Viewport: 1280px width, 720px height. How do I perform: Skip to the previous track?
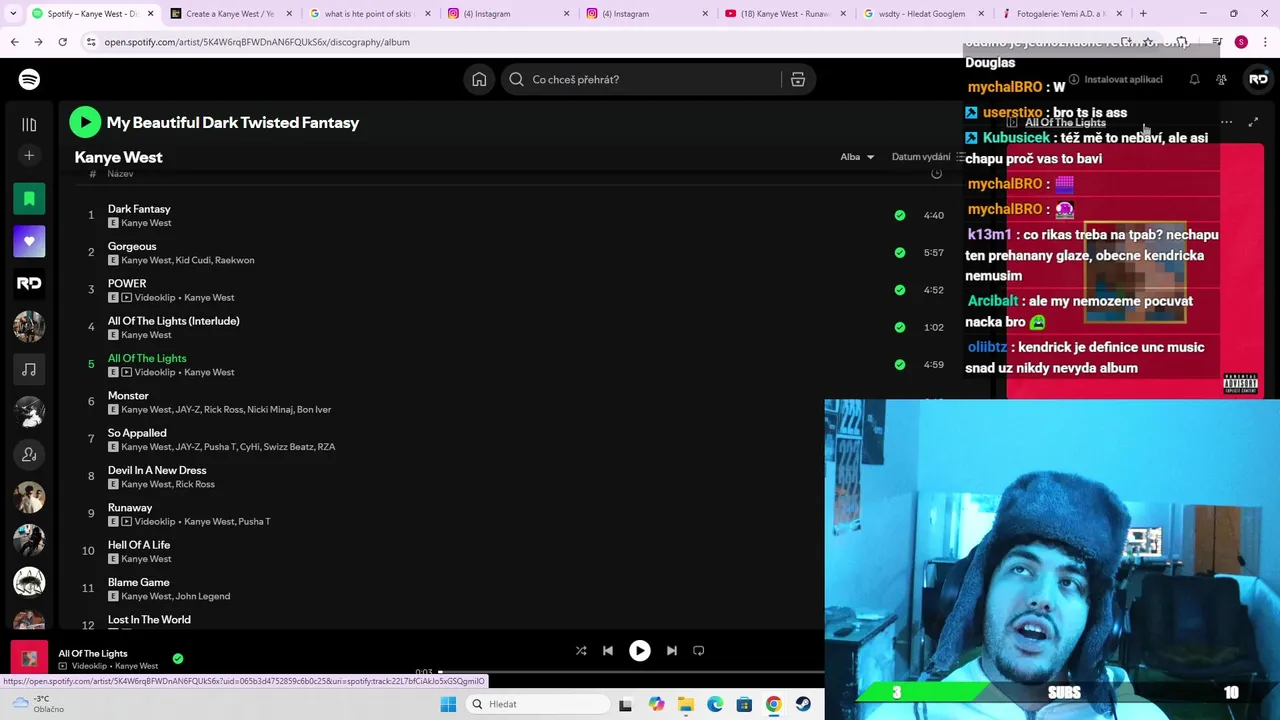click(607, 650)
